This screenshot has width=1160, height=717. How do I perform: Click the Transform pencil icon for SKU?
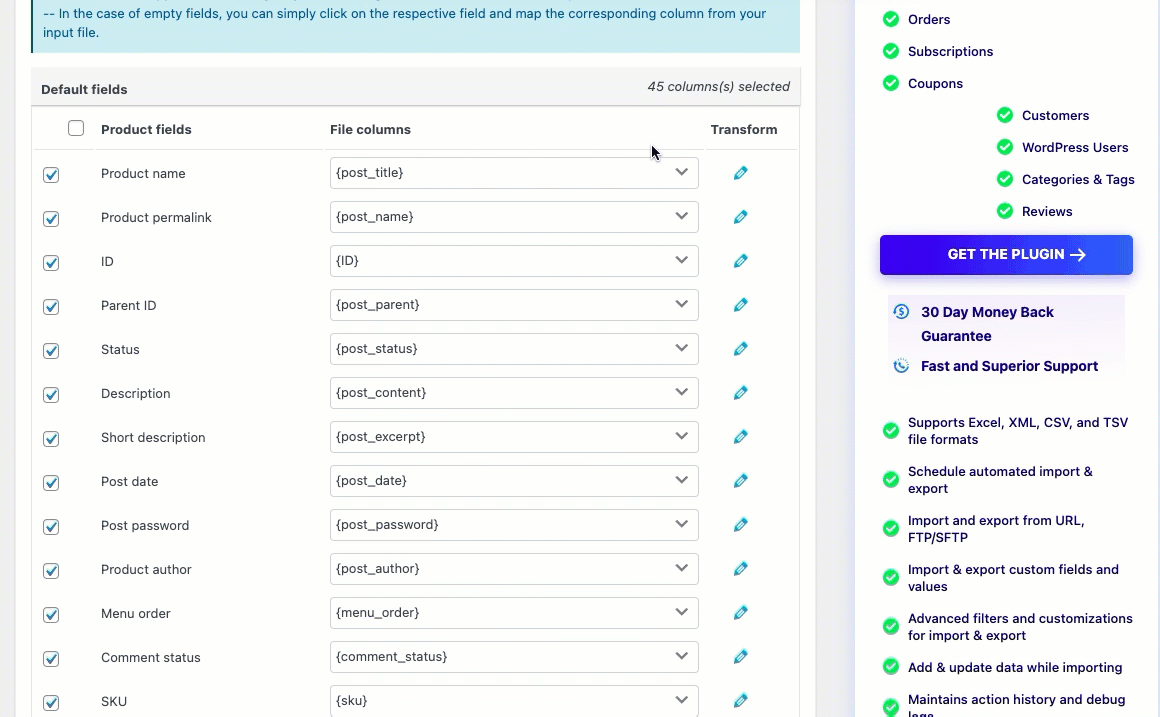click(740, 701)
